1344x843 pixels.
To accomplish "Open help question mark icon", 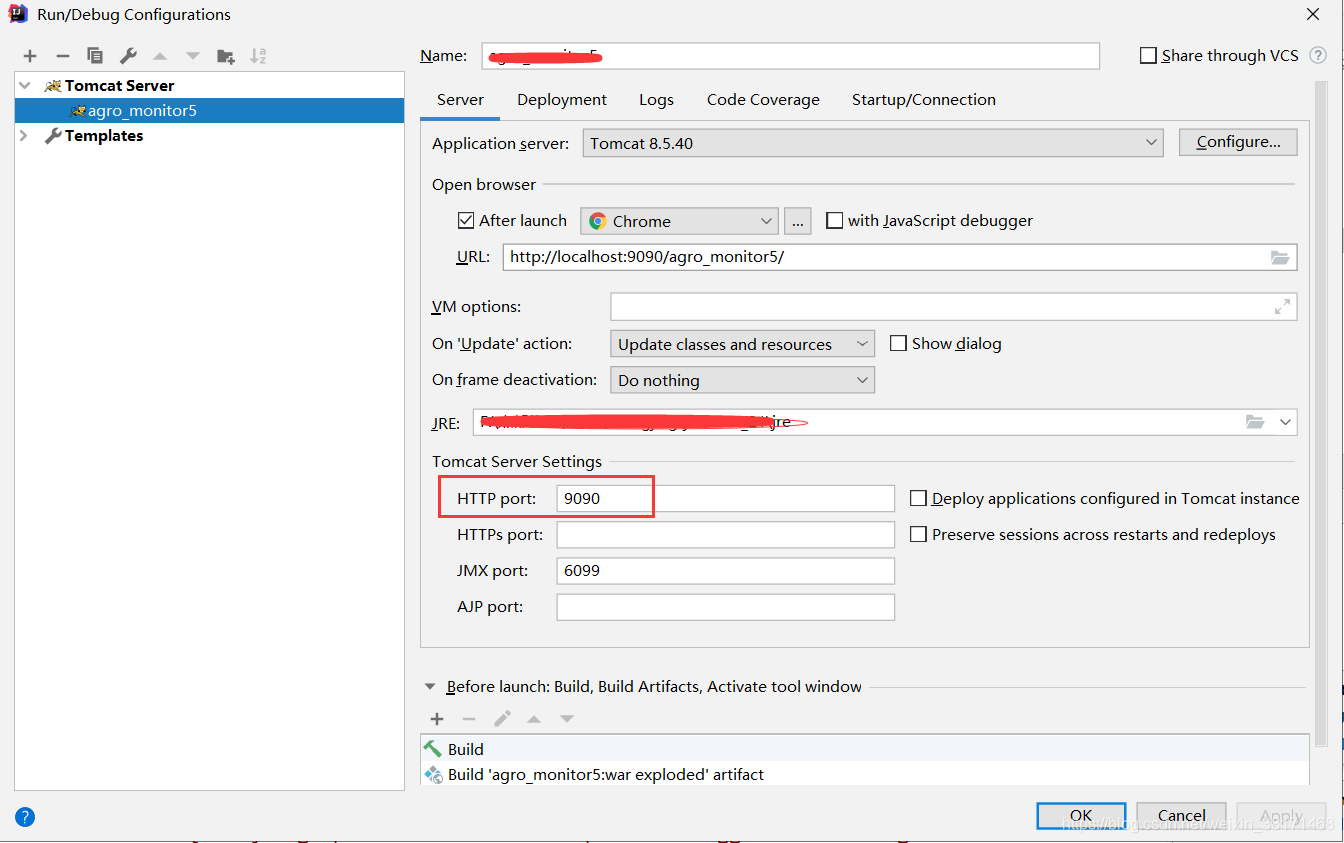I will click(x=25, y=817).
